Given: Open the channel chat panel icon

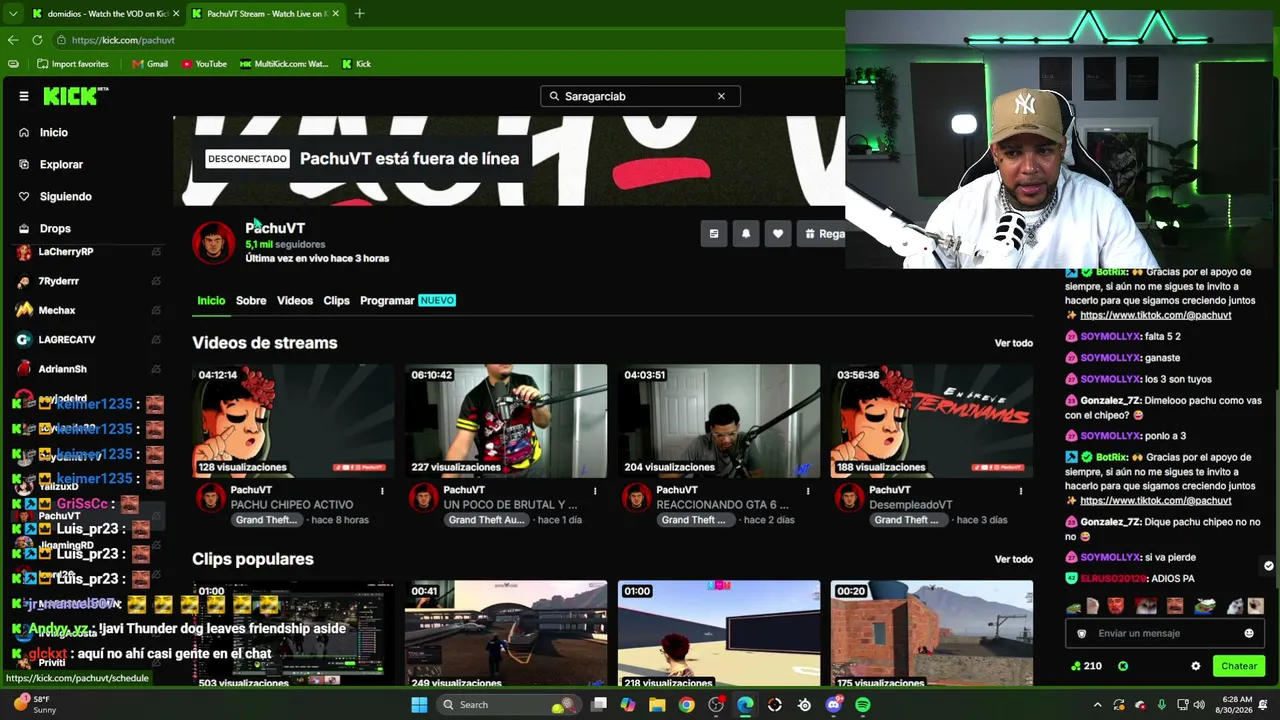Looking at the screenshot, I should point(714,234).
